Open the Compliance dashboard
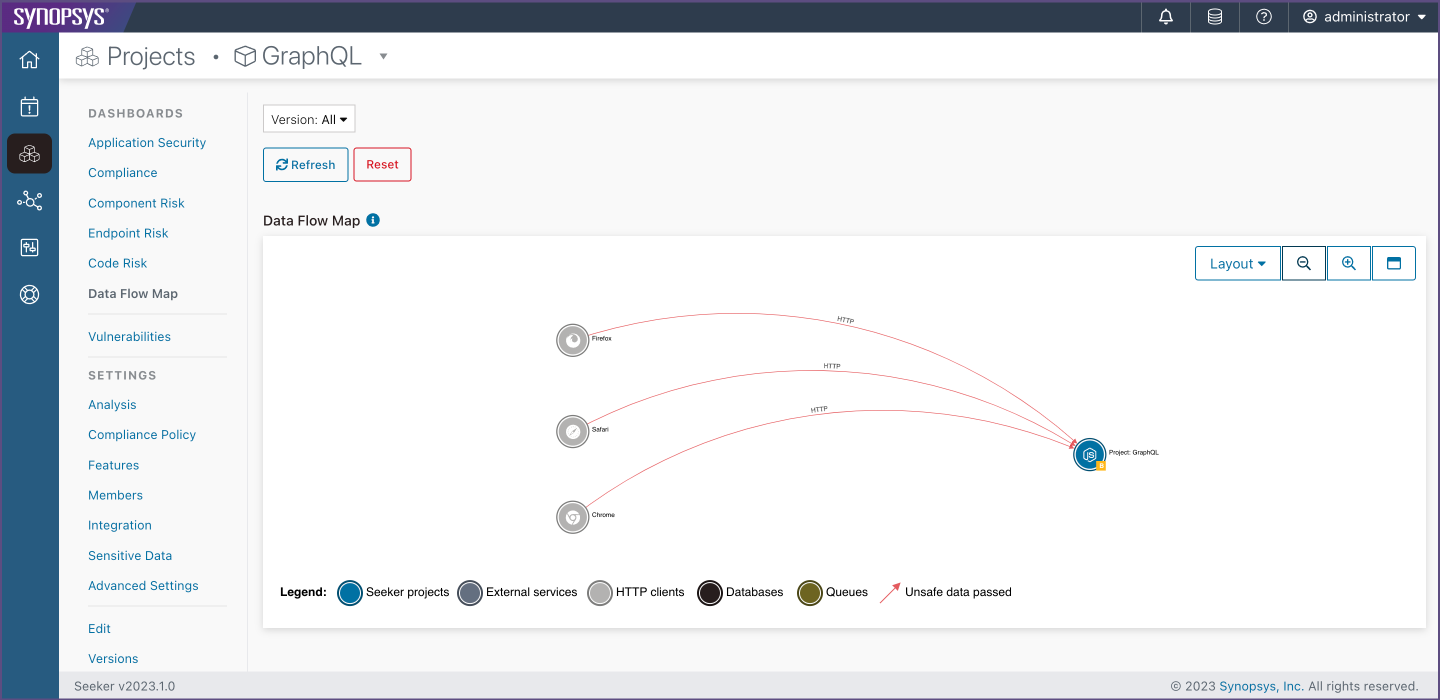Screen dimensions: 1440x700 pos(123,173)
